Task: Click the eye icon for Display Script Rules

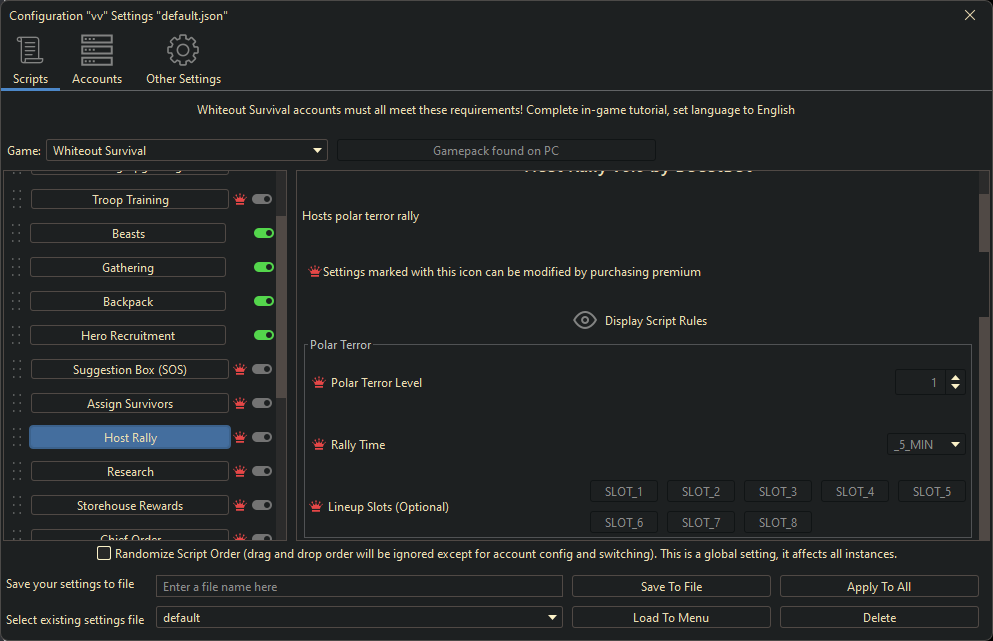Action: [x=585, y=320]
